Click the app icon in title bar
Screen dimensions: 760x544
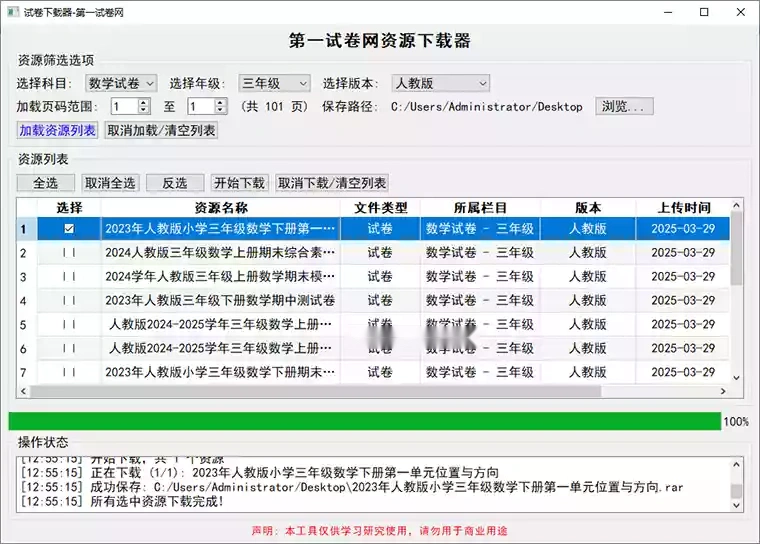click(11, 12)
